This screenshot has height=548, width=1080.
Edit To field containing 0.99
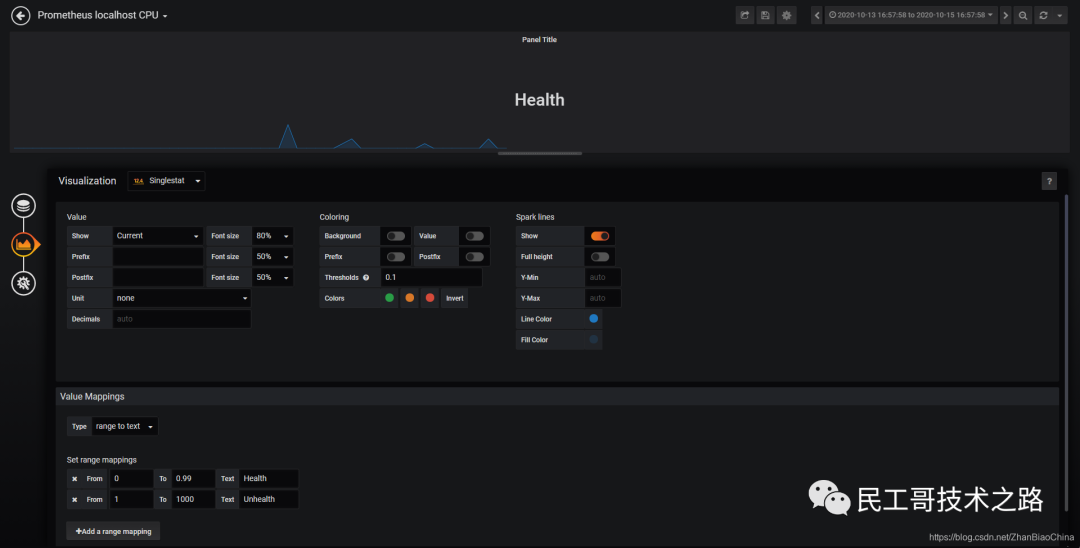[x=193, y=478]
